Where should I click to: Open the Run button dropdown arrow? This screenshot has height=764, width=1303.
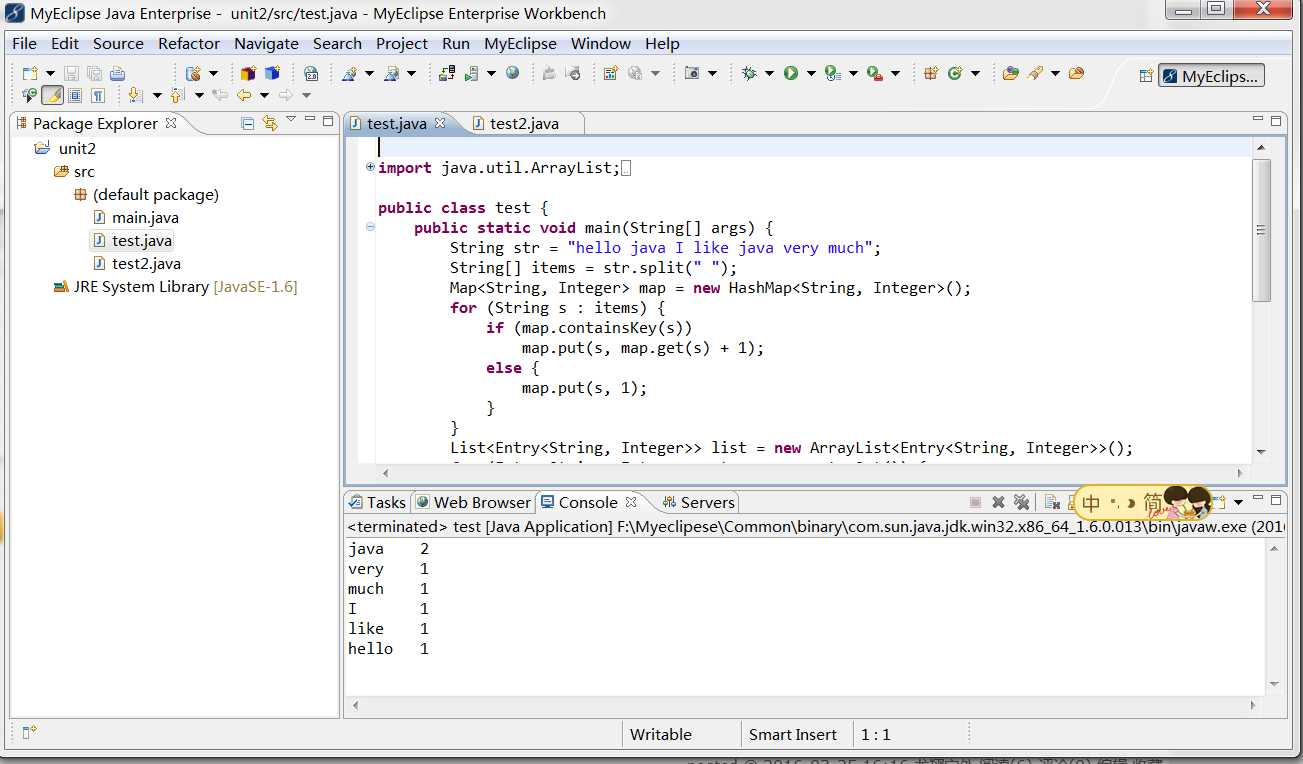(x=811, y=73)
